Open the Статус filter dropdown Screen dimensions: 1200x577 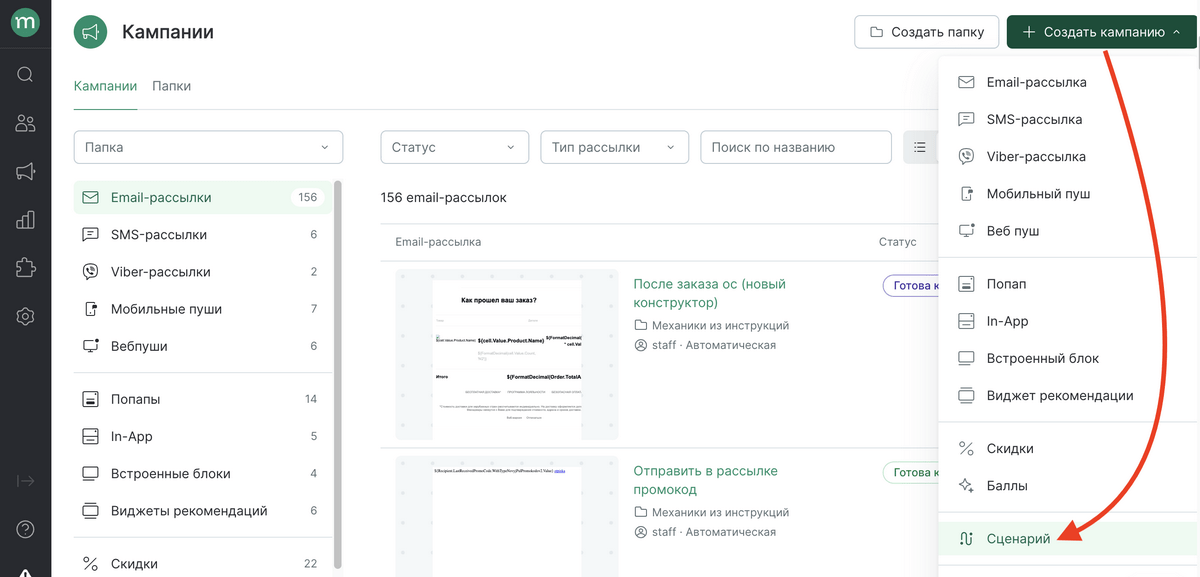(455, 147)
